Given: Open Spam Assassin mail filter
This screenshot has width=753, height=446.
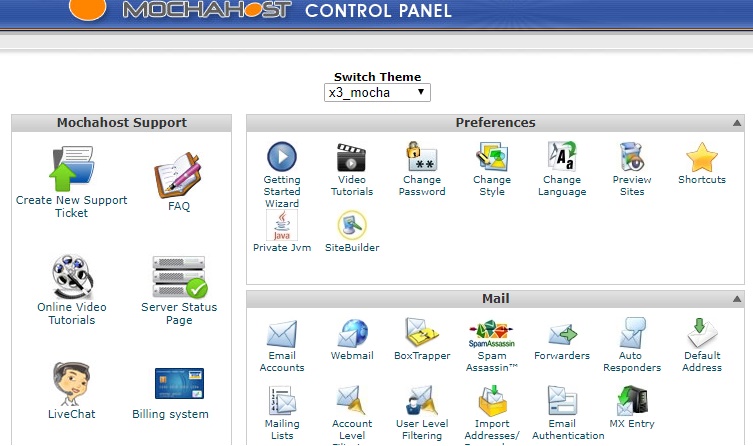Looking at the screenshot, I should point(491,333).
